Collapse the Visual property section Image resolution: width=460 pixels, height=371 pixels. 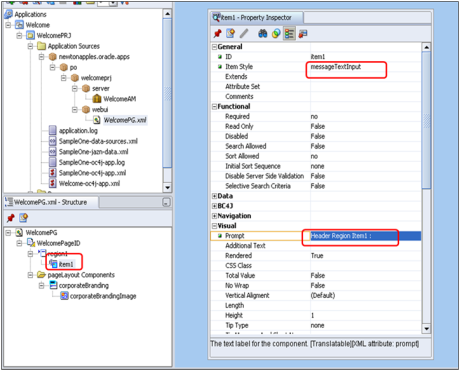tap(215, 226)
